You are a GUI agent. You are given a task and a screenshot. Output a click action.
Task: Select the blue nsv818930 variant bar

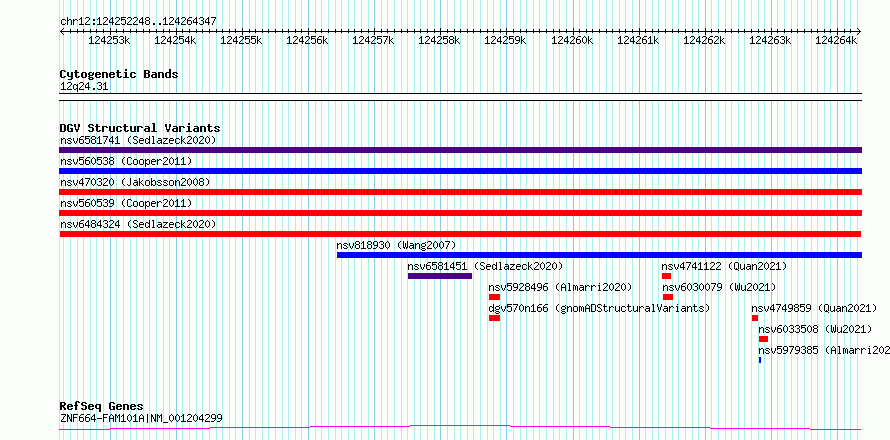[599, 255]
